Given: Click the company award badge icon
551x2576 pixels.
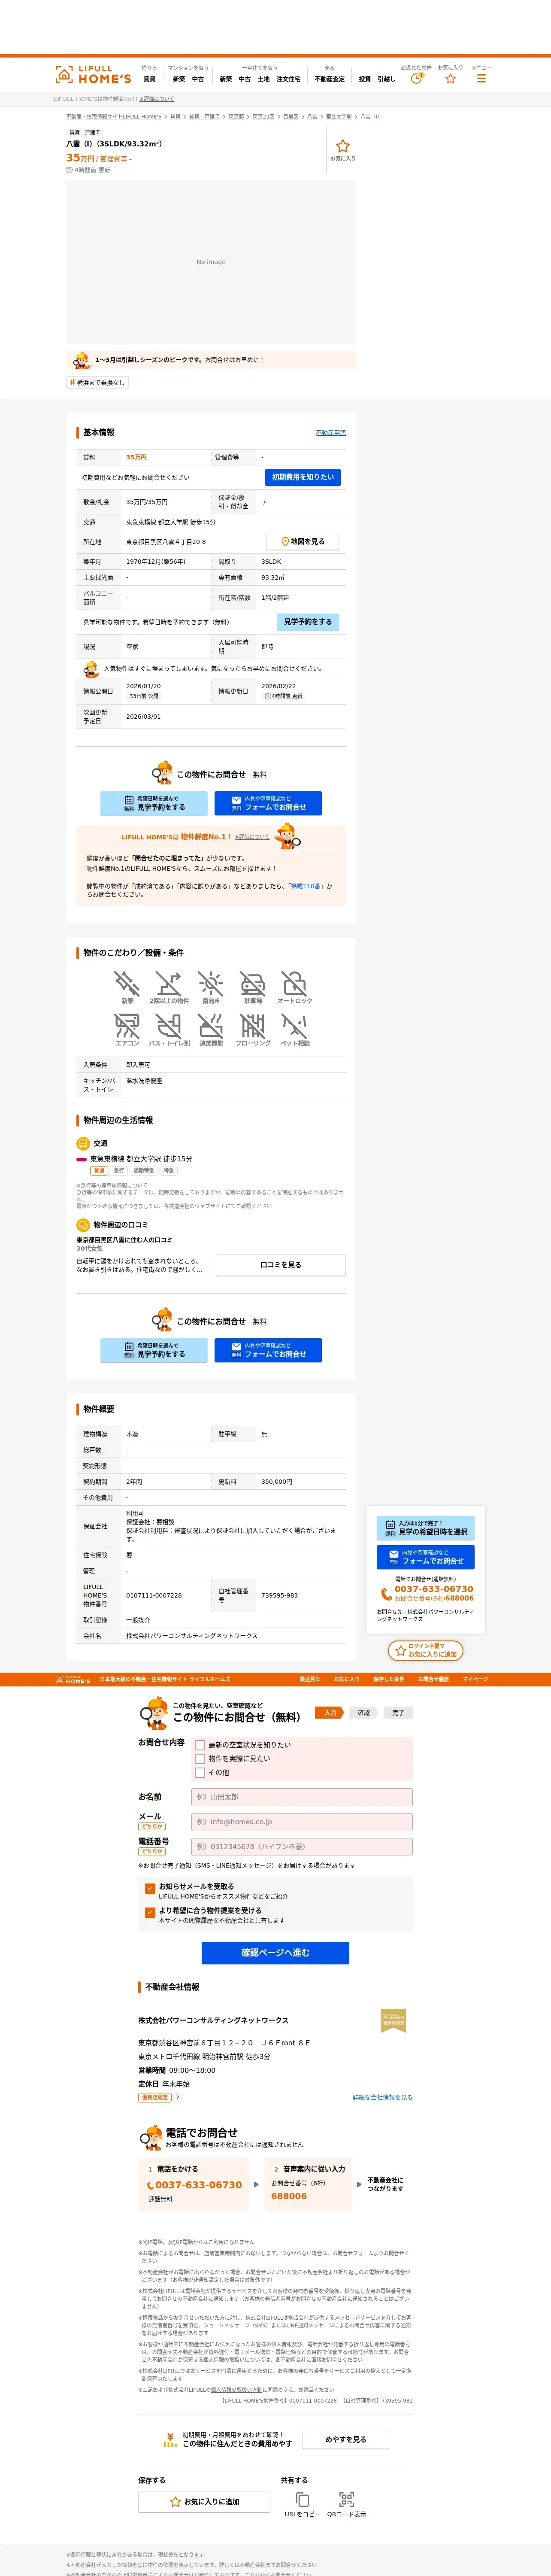Looking at the screenshot, I should pos(393,2021).
